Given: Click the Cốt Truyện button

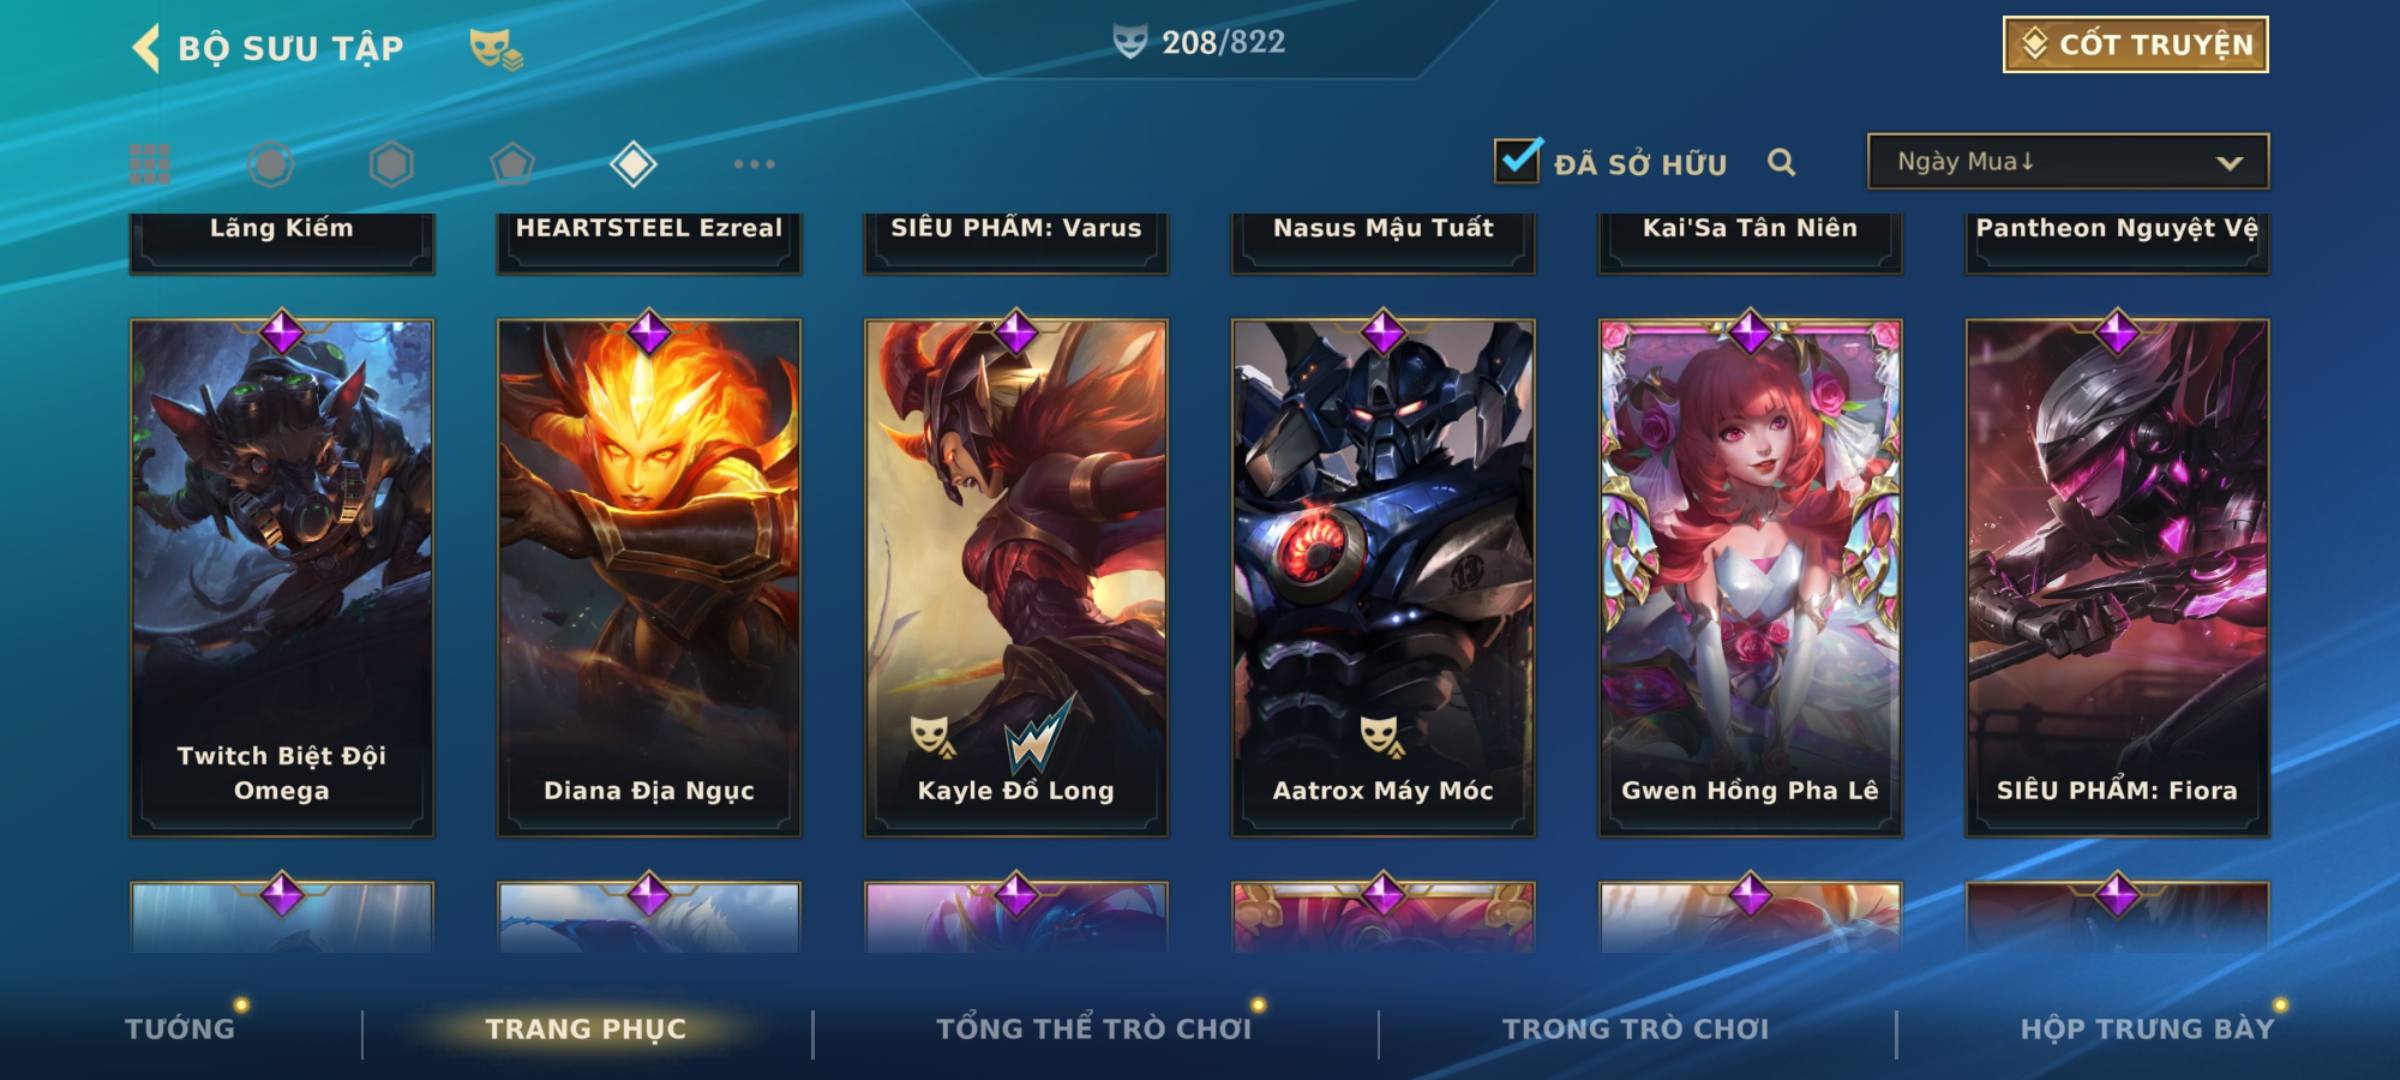Looking at the screenshot, I should coord(2135,44).
